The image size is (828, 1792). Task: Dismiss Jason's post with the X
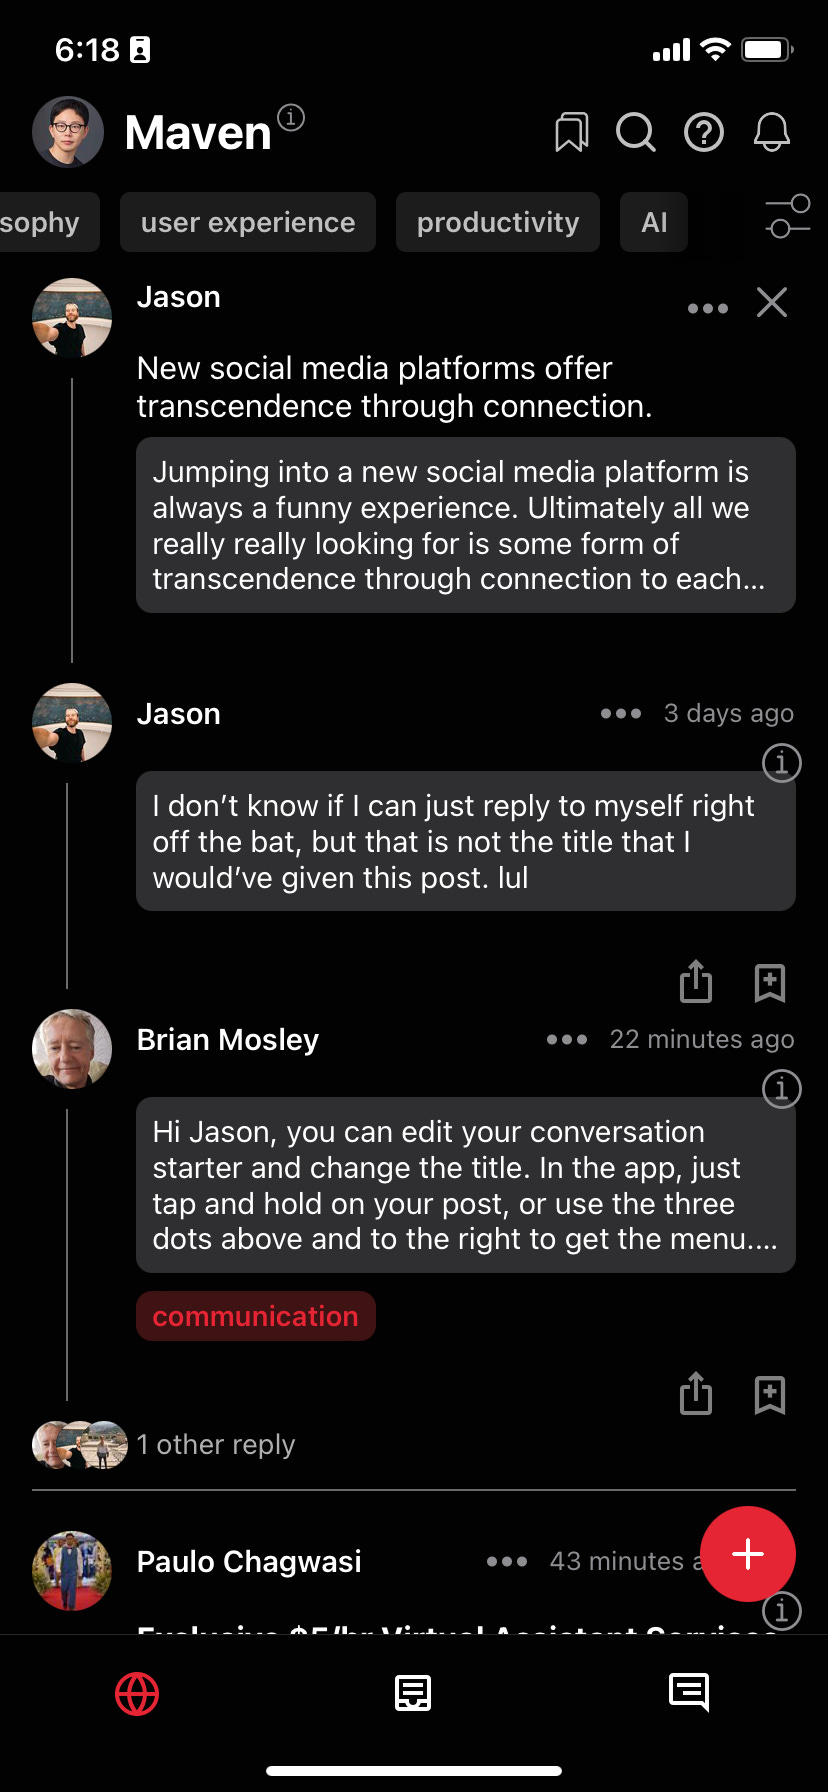(x=772, y=303)
